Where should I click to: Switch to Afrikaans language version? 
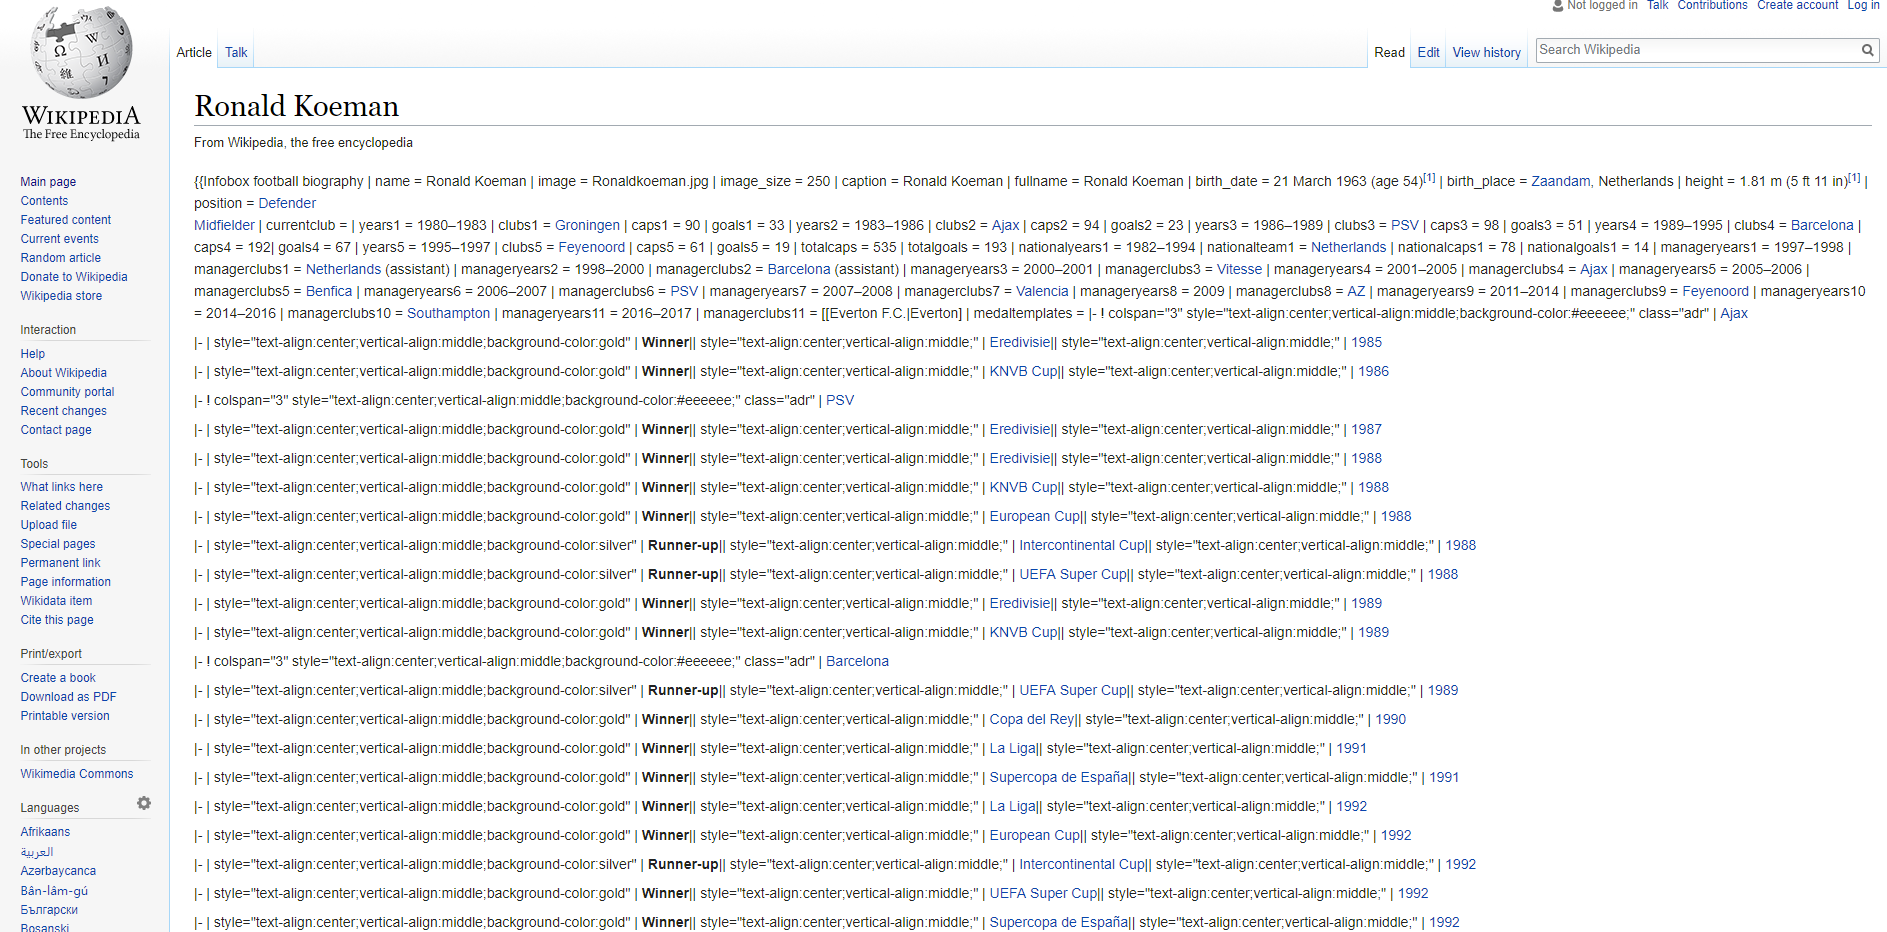pyautogui.click(x=45, y=832)
